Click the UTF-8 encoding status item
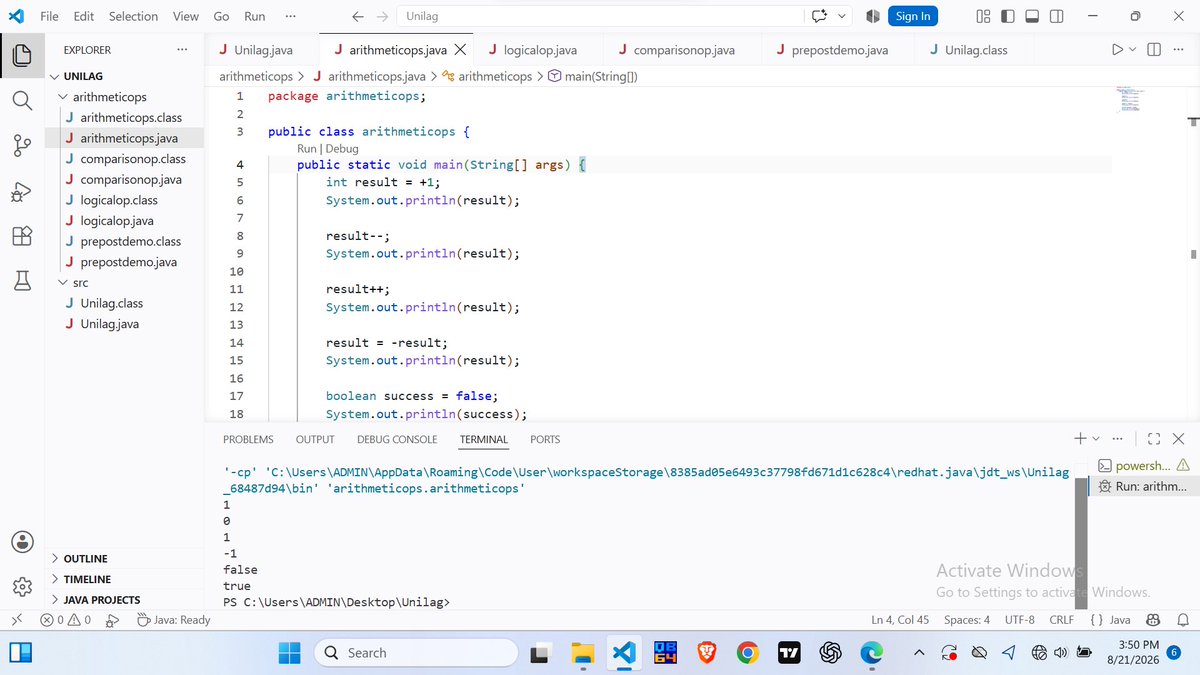This screenshot has width=1200, height=675. 1019,620
